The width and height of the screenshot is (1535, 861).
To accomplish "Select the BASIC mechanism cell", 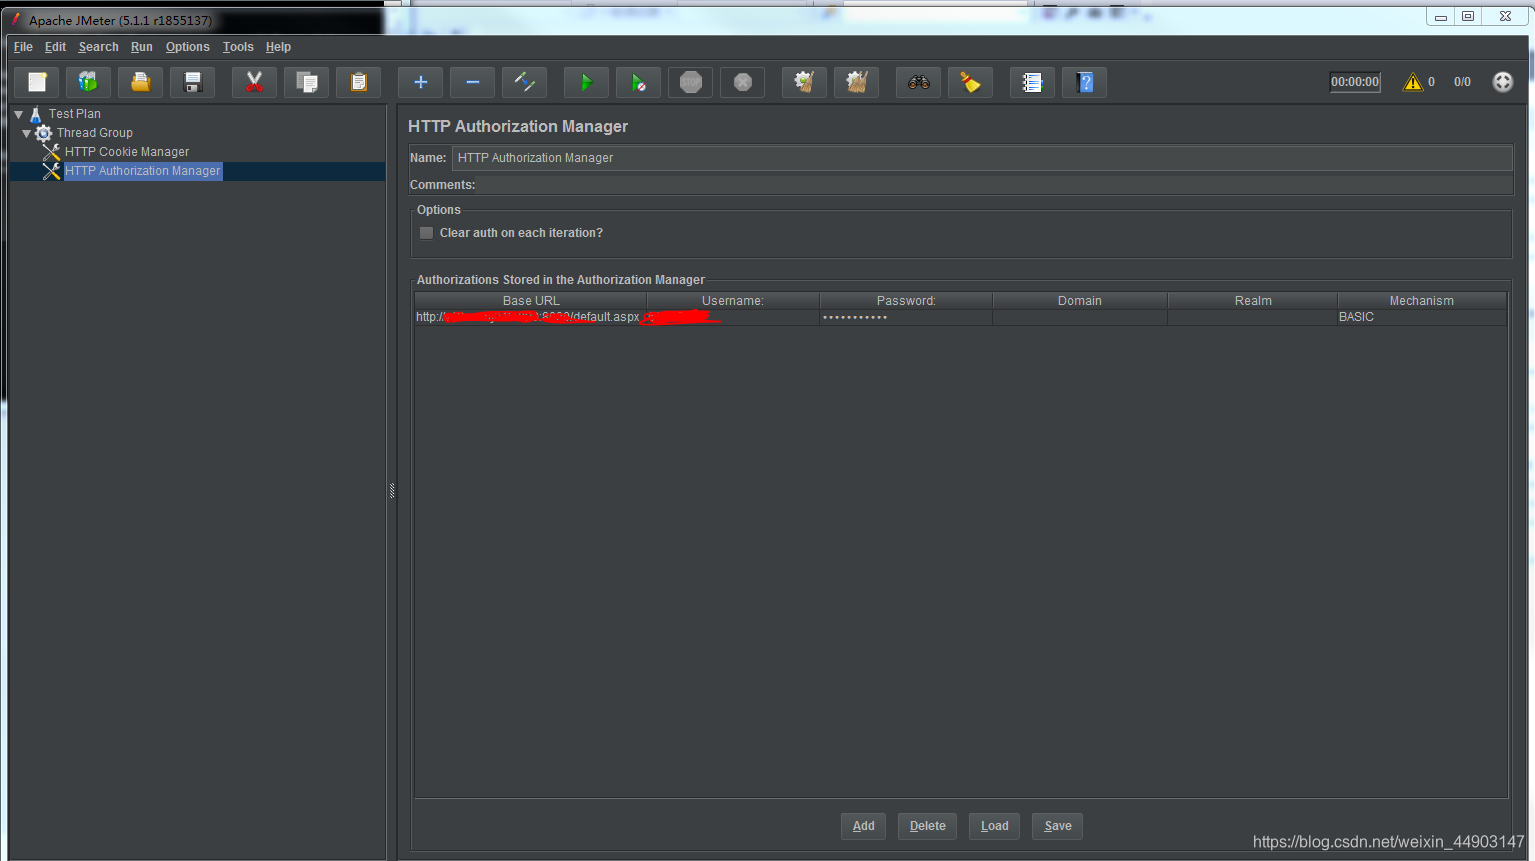I will 1422,317.
